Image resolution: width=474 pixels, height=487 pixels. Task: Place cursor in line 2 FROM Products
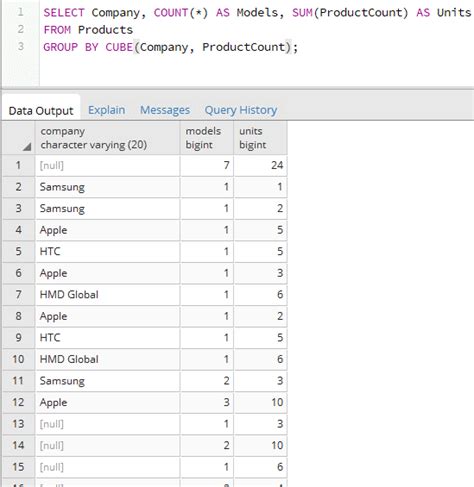click(88, 30)
